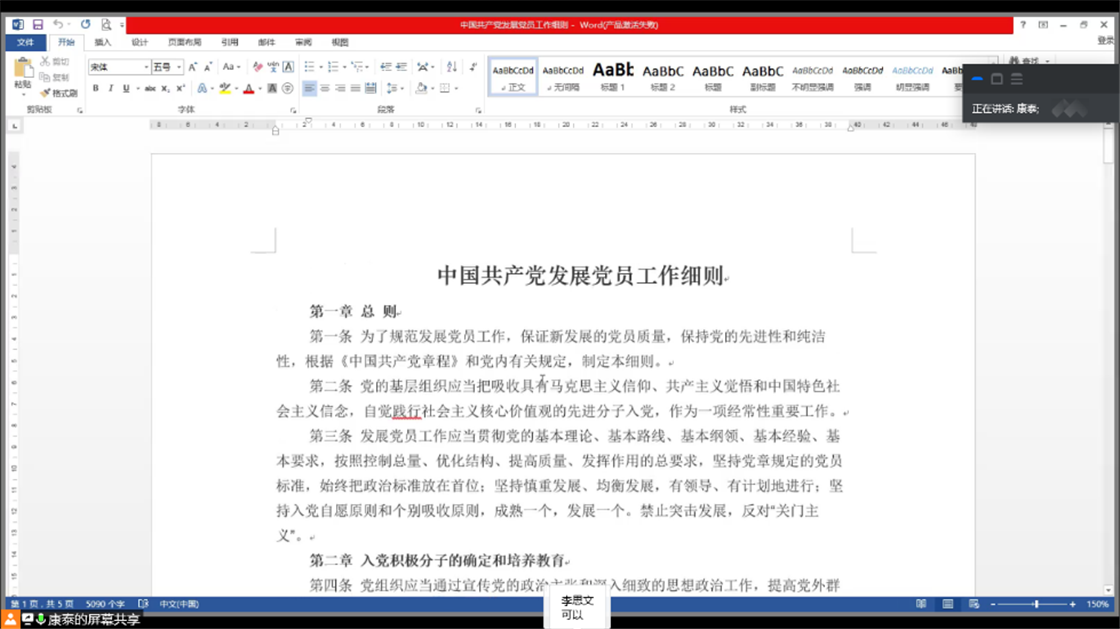Switch to print layout view in status bar
Screen dimensions: 1120x629
click(948, 604)
